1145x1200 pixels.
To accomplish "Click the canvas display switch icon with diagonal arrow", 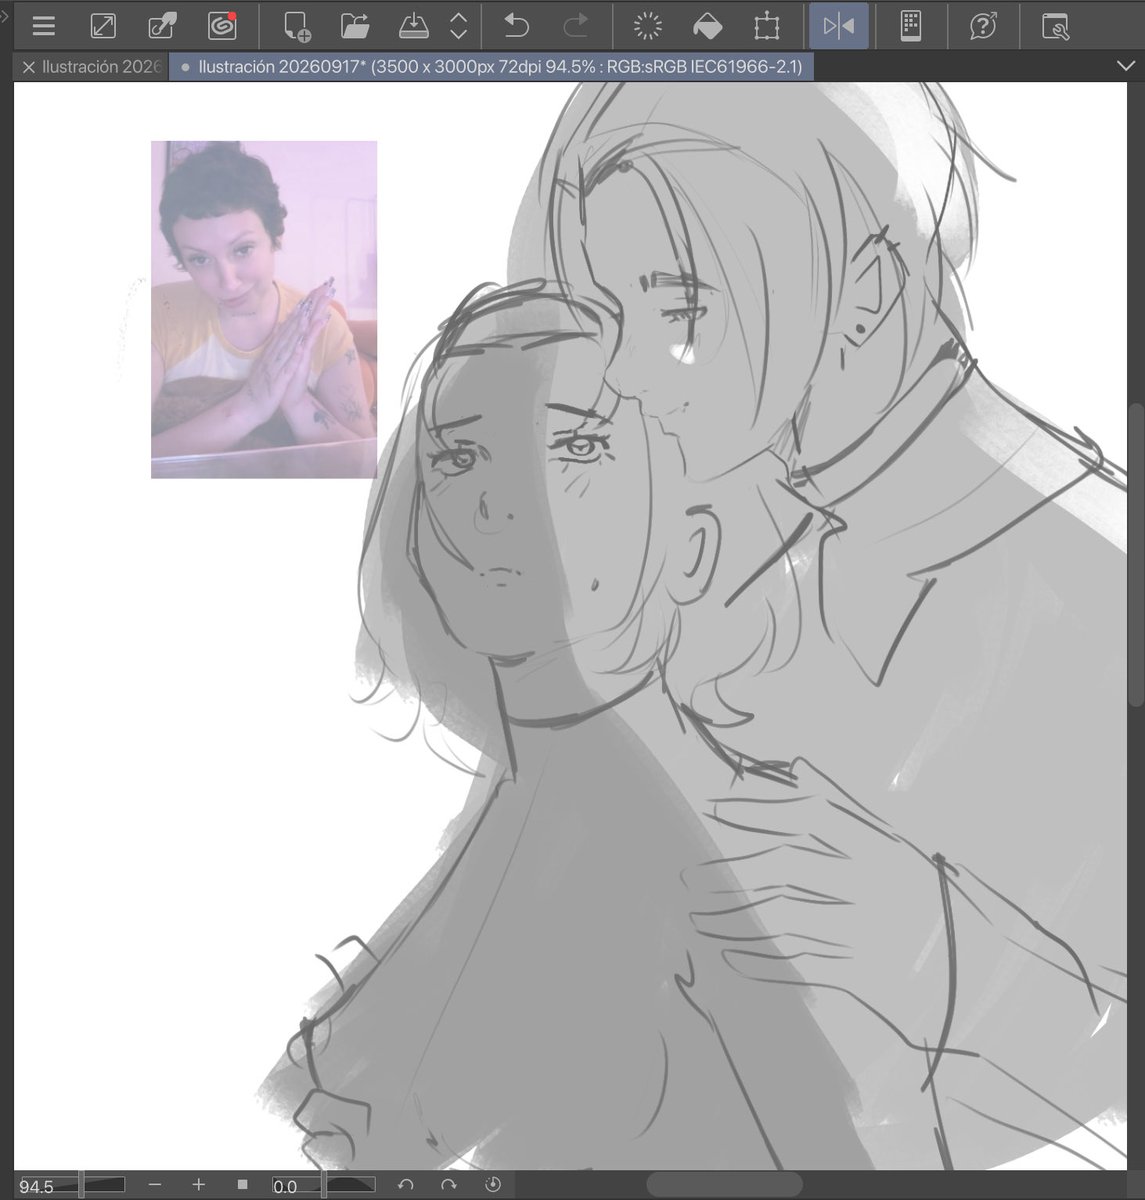I will [103, 26].
